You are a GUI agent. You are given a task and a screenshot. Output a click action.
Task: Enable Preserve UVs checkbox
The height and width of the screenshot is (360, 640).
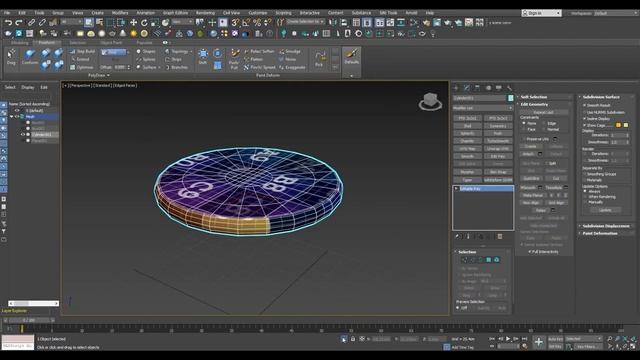point(524,139)
